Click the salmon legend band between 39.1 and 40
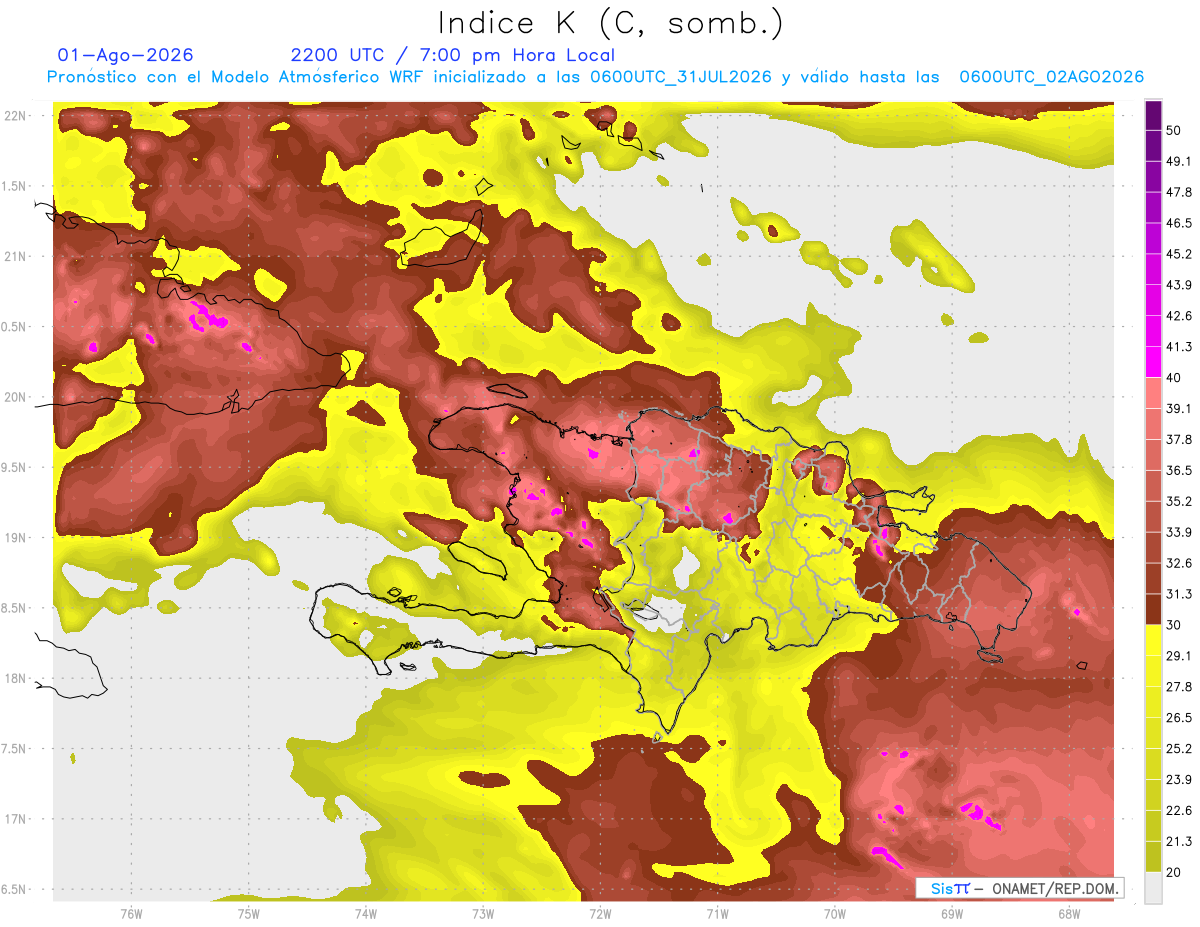 [1153, 393]
